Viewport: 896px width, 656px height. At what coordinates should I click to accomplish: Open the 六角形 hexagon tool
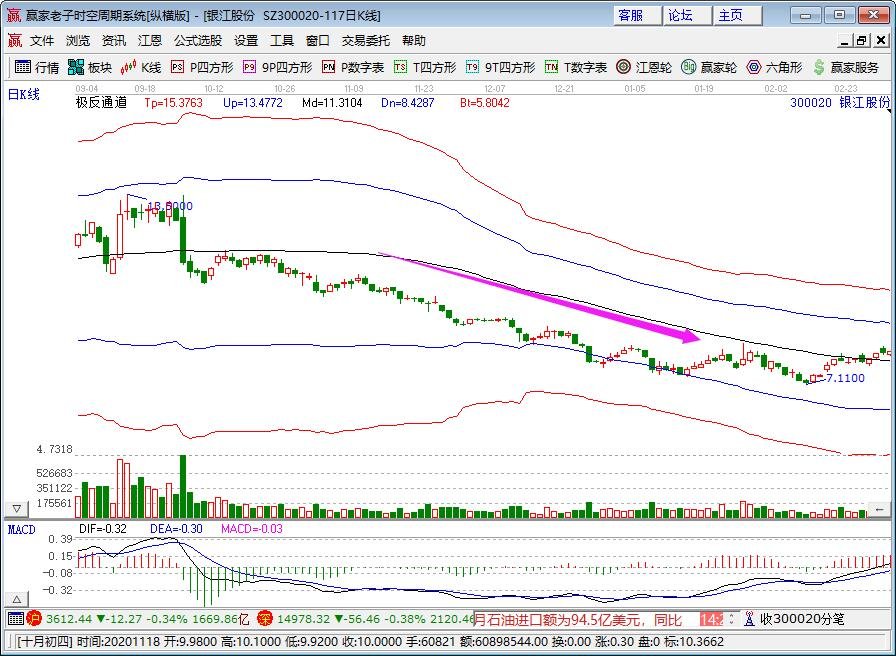click(x=774, y=67)
